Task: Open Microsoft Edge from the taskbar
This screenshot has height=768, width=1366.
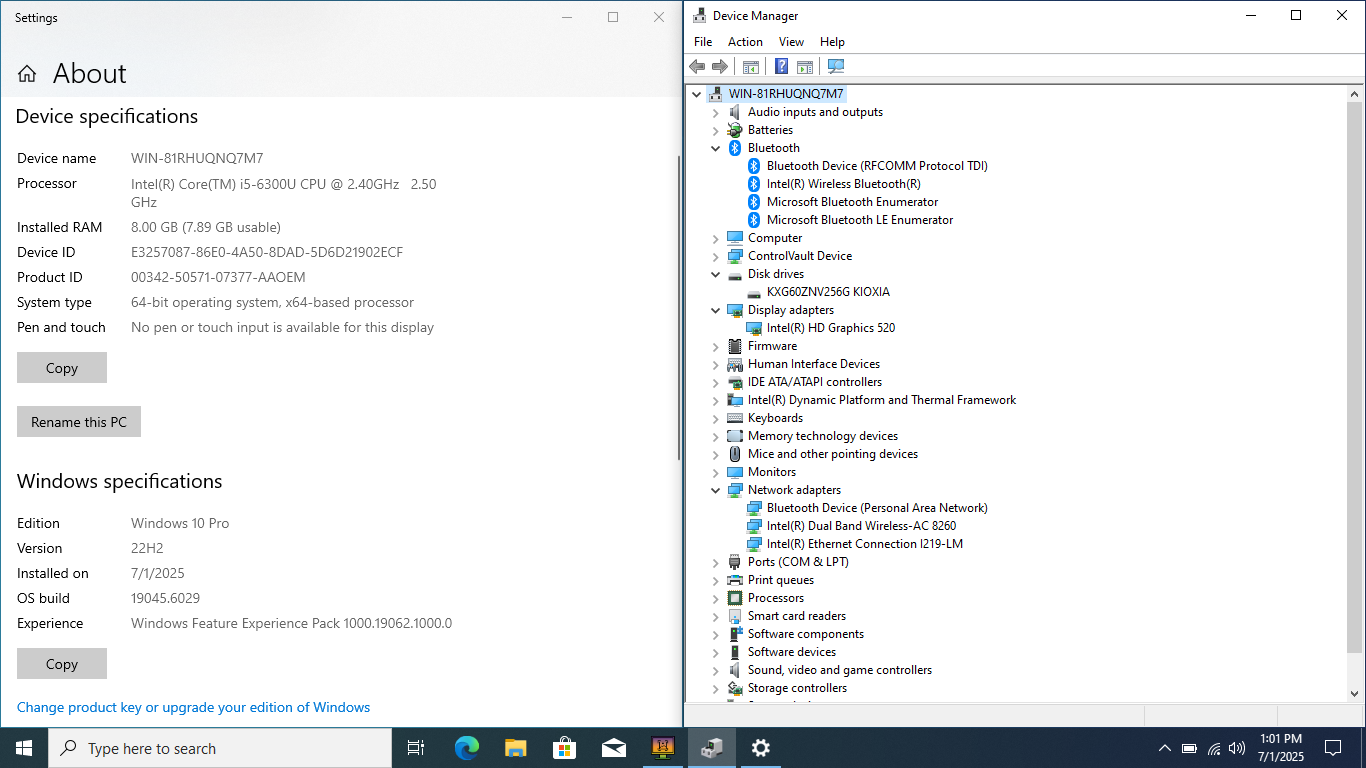Action: 466,748
